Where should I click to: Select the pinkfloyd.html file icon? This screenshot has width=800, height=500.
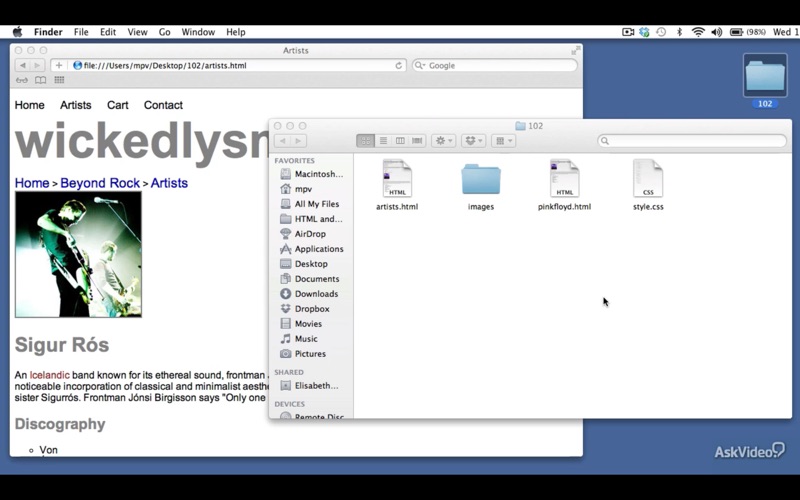click(564, 179)
